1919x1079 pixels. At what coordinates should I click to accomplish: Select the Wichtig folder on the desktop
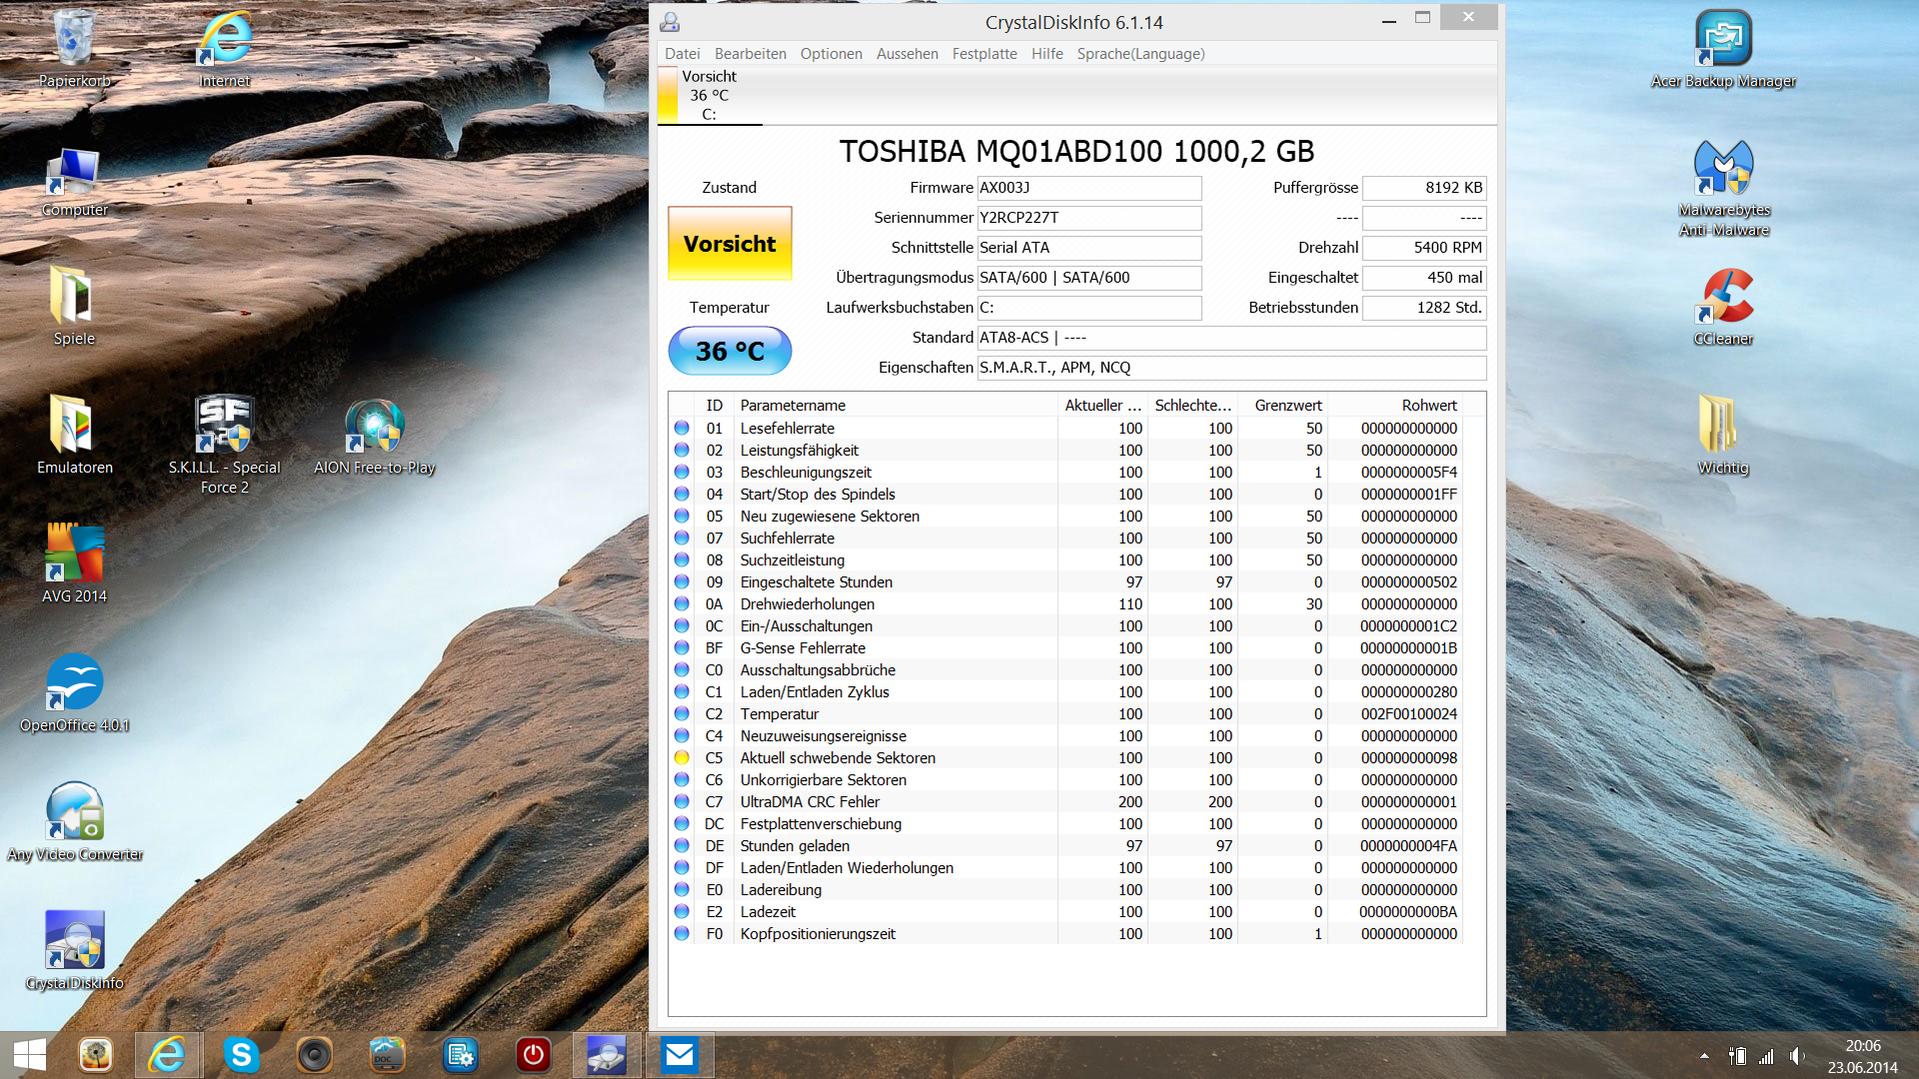pos(1723,434)
